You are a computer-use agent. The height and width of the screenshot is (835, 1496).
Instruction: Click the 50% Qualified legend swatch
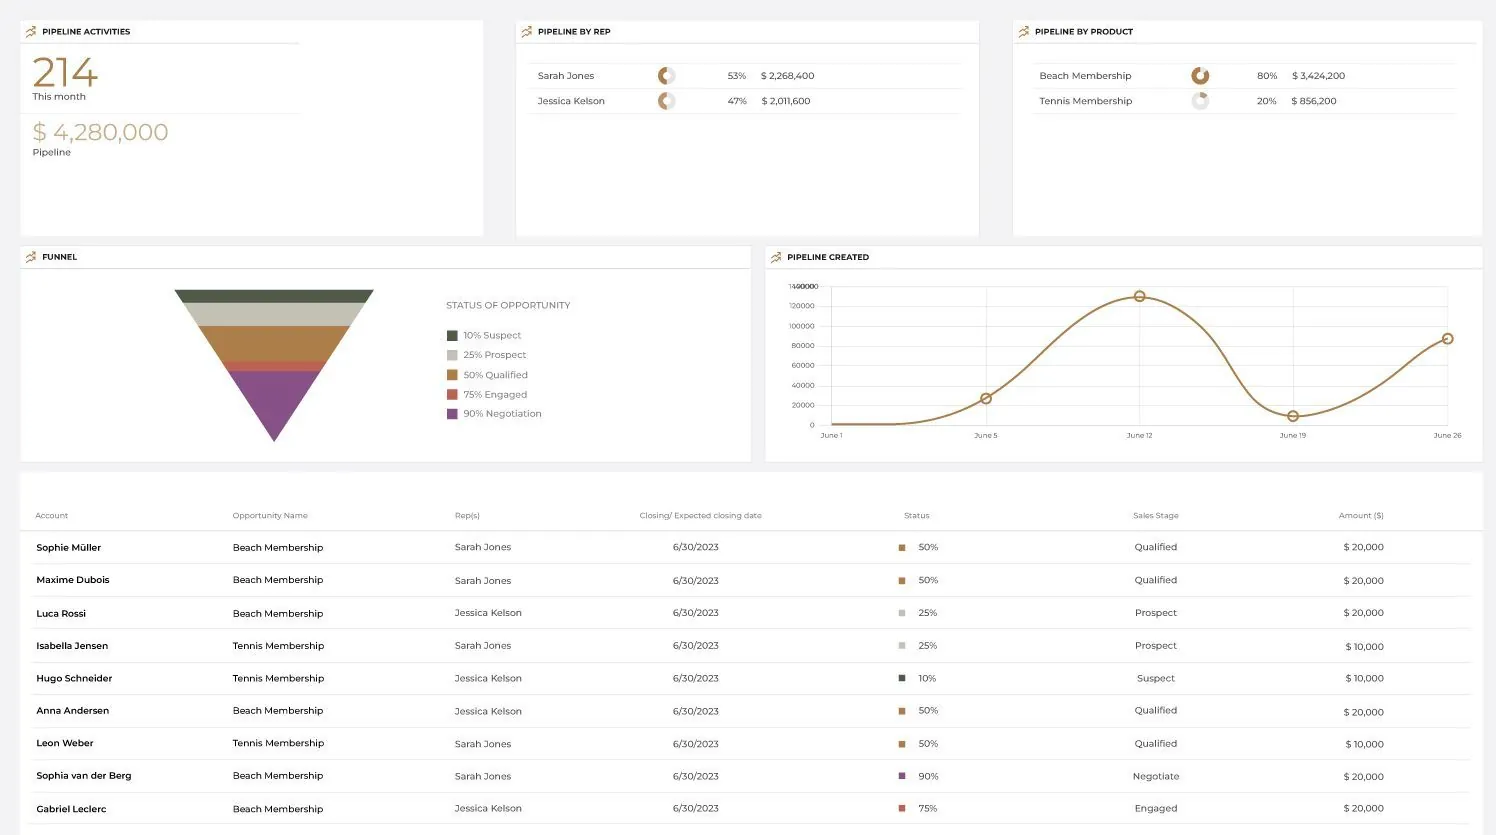point(452,375)
